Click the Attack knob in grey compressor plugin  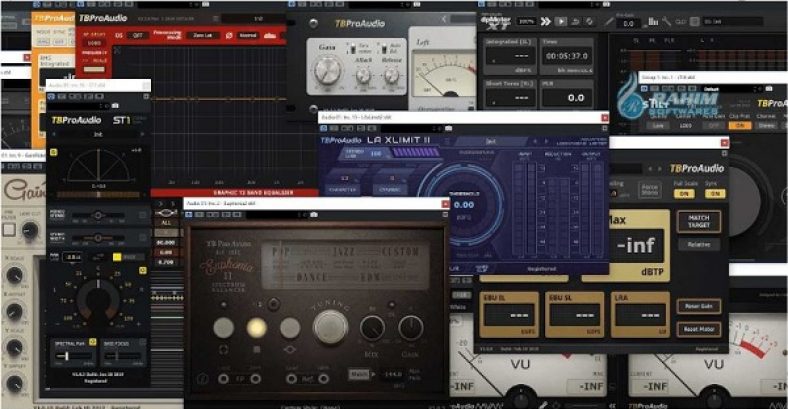(363, 76)
